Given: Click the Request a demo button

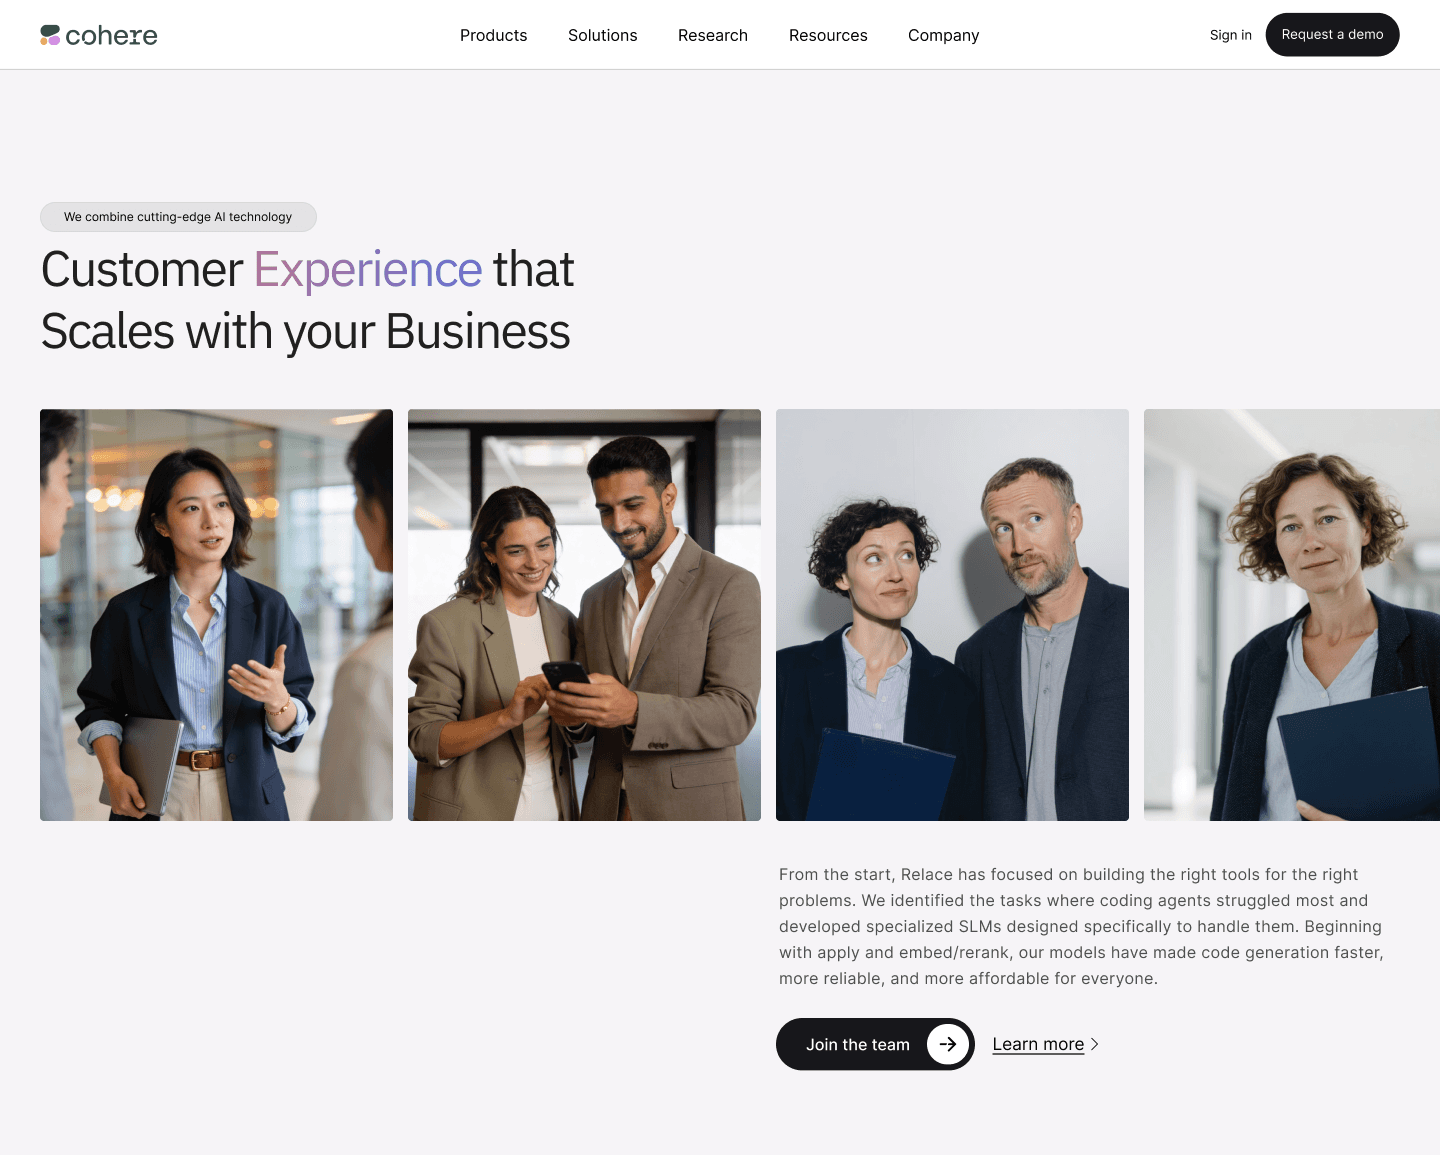Looking at the screenshot, I should click(x=1332, y=35).
